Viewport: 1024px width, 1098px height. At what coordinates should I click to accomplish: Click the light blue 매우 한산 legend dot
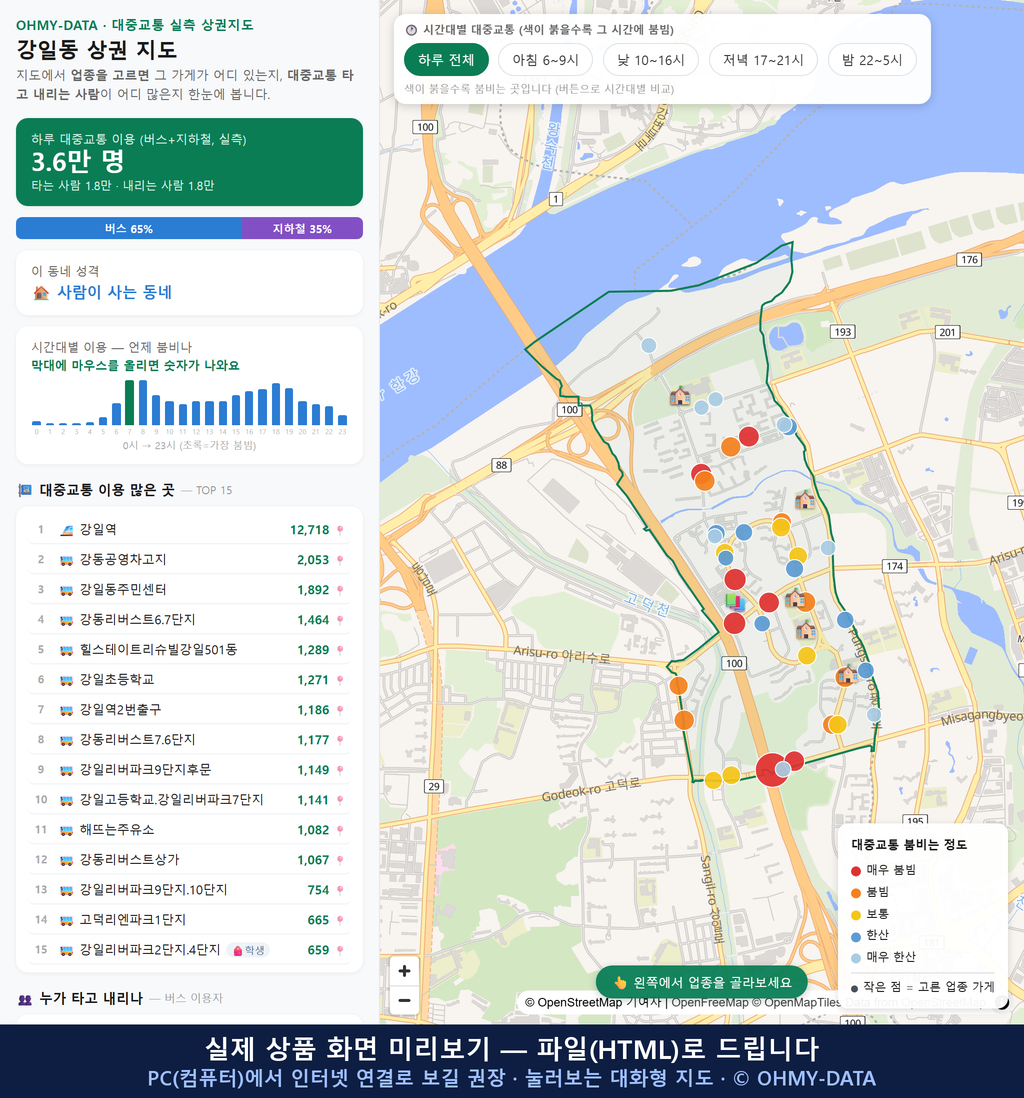coord(855,958)
